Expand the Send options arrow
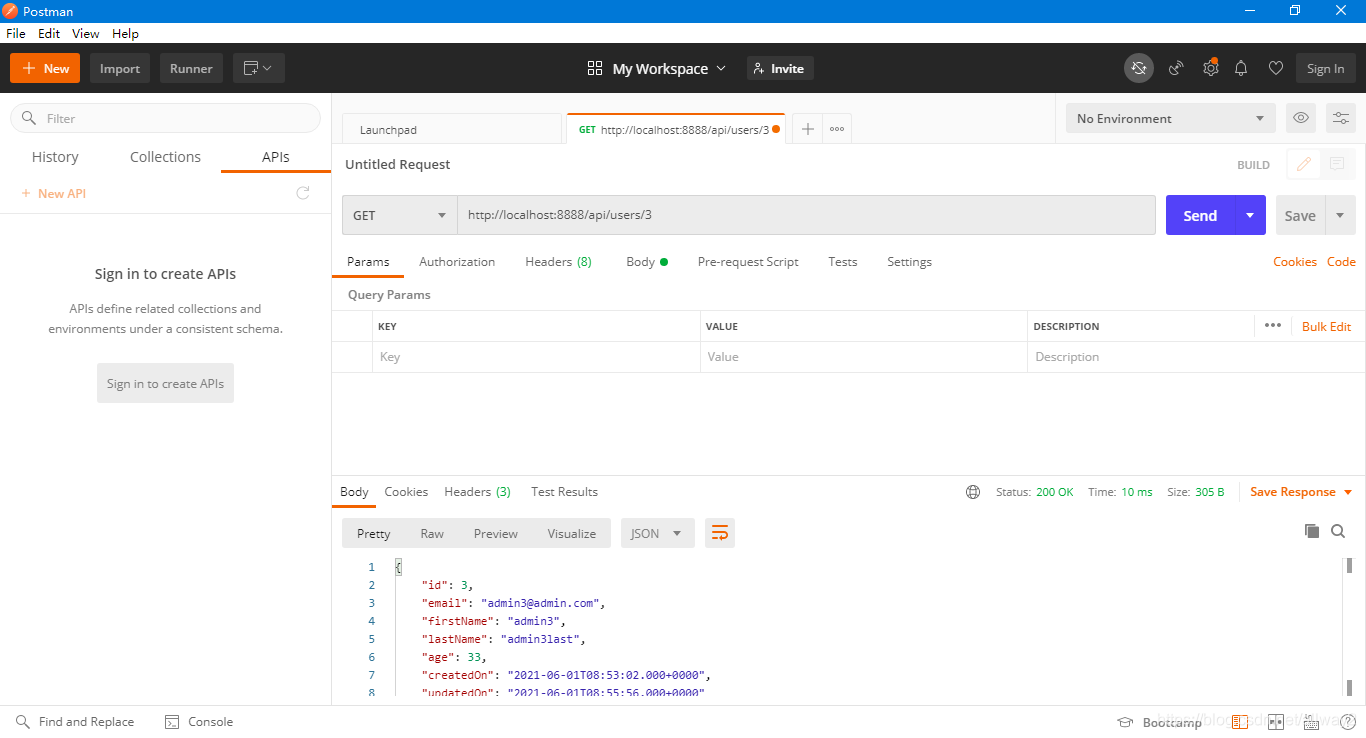The width and height of the screenshot is (1366, 738). pyautogui.click(x=1250, y=215)
